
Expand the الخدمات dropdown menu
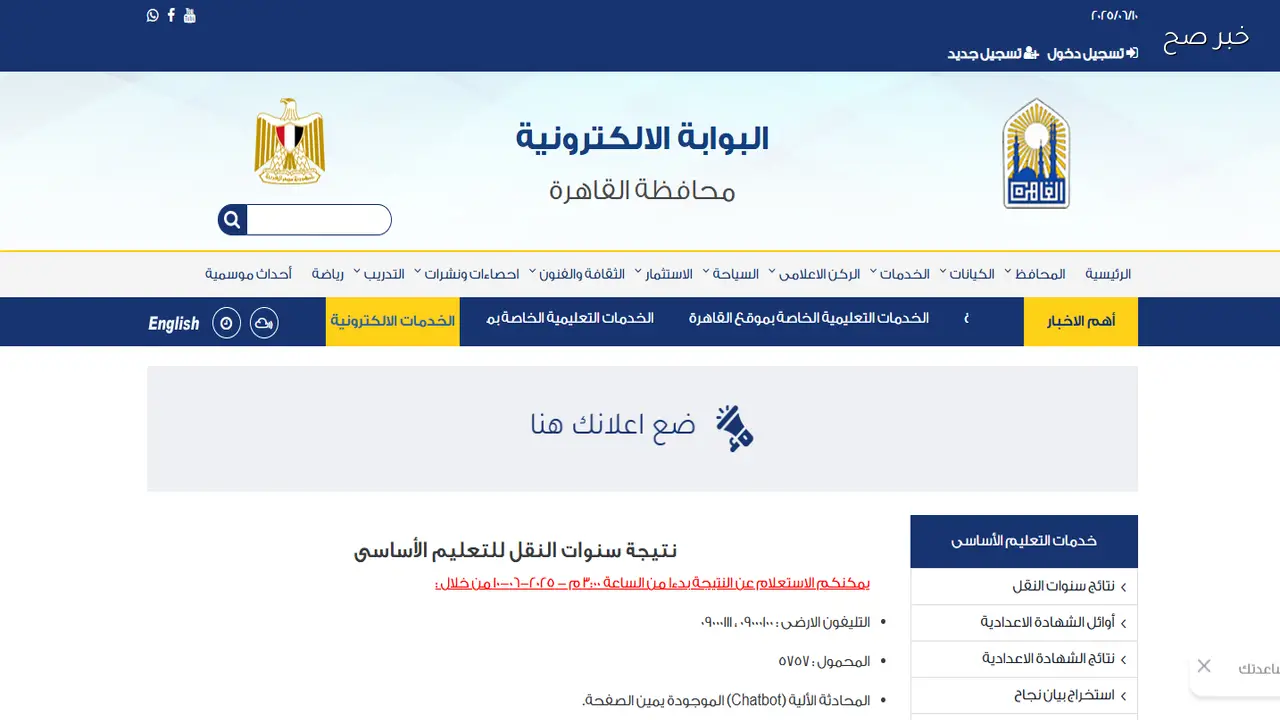click(x=899, y=274)
